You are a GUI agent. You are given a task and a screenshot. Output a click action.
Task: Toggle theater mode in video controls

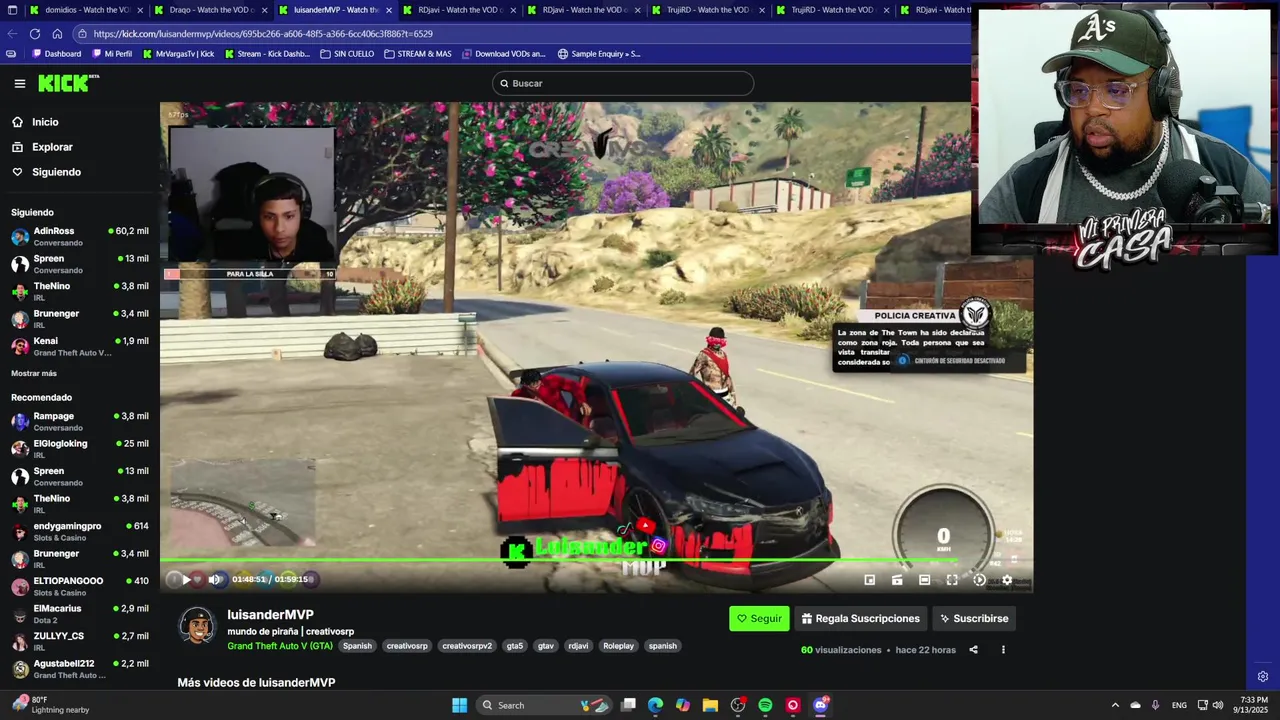tap(925, 579)
